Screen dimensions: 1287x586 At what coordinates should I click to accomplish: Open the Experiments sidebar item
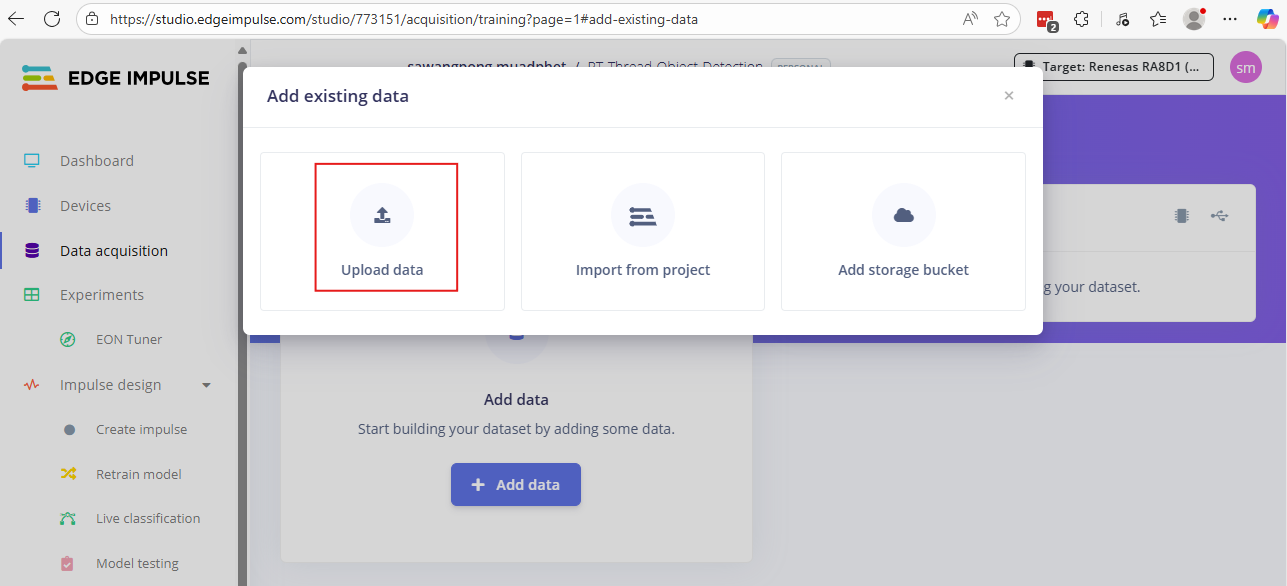point(101,295)
